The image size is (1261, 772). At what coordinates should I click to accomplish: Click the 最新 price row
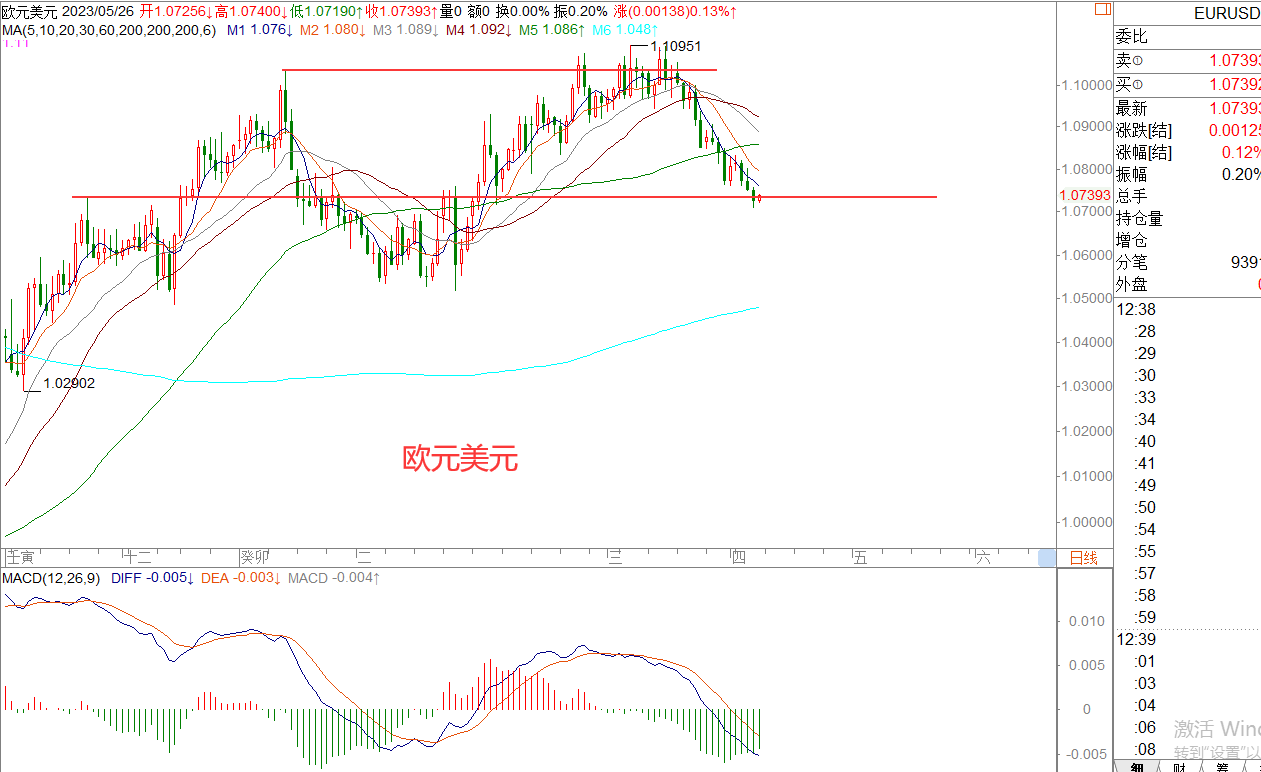[x=1188, y=108]
